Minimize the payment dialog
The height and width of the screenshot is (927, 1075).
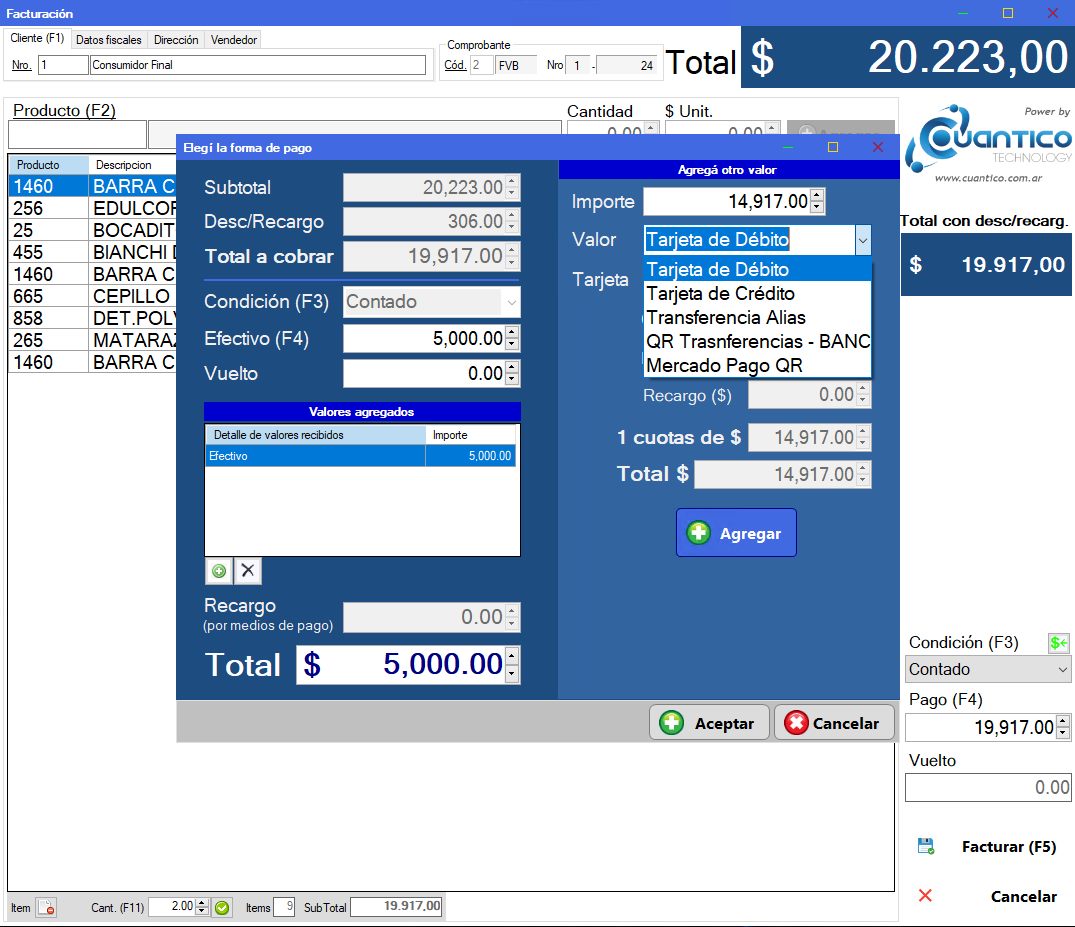click(x=788, y=147)
